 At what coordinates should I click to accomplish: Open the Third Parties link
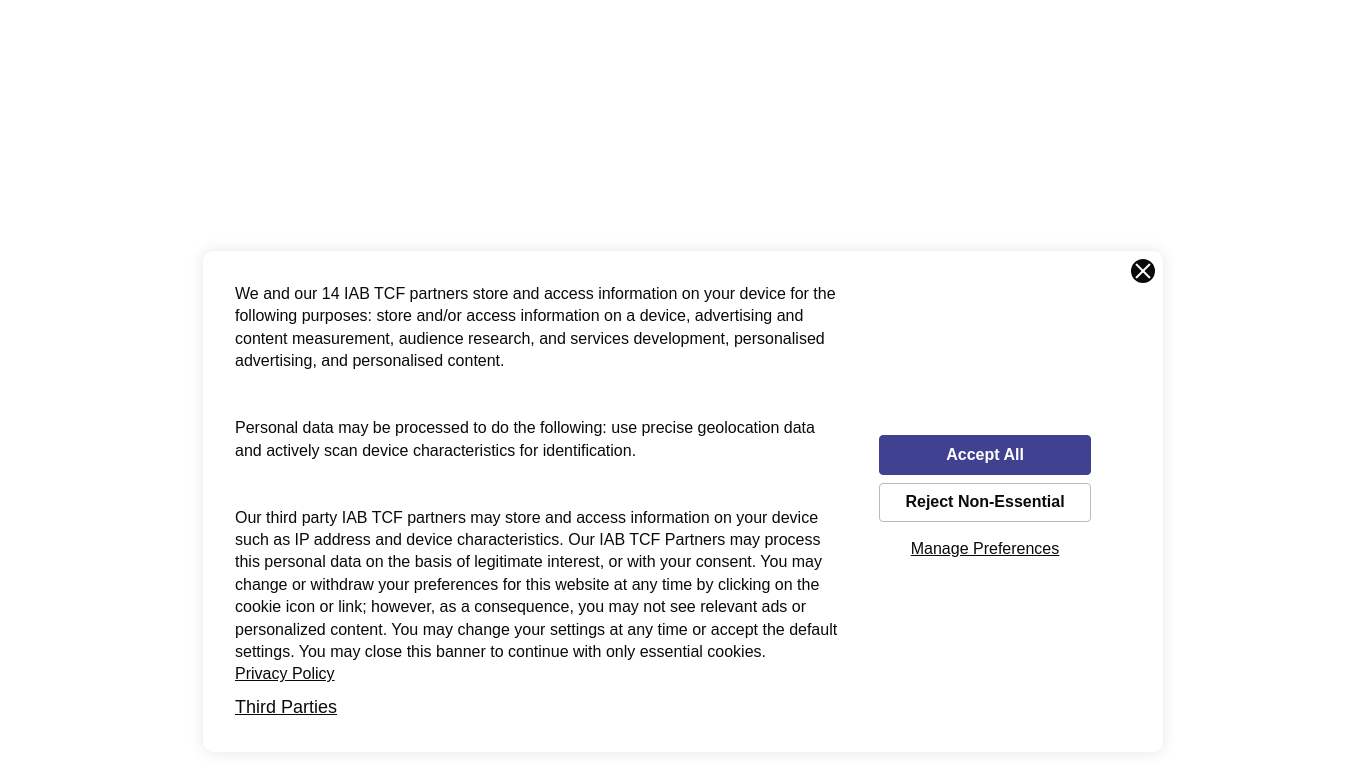coord(286,707)
